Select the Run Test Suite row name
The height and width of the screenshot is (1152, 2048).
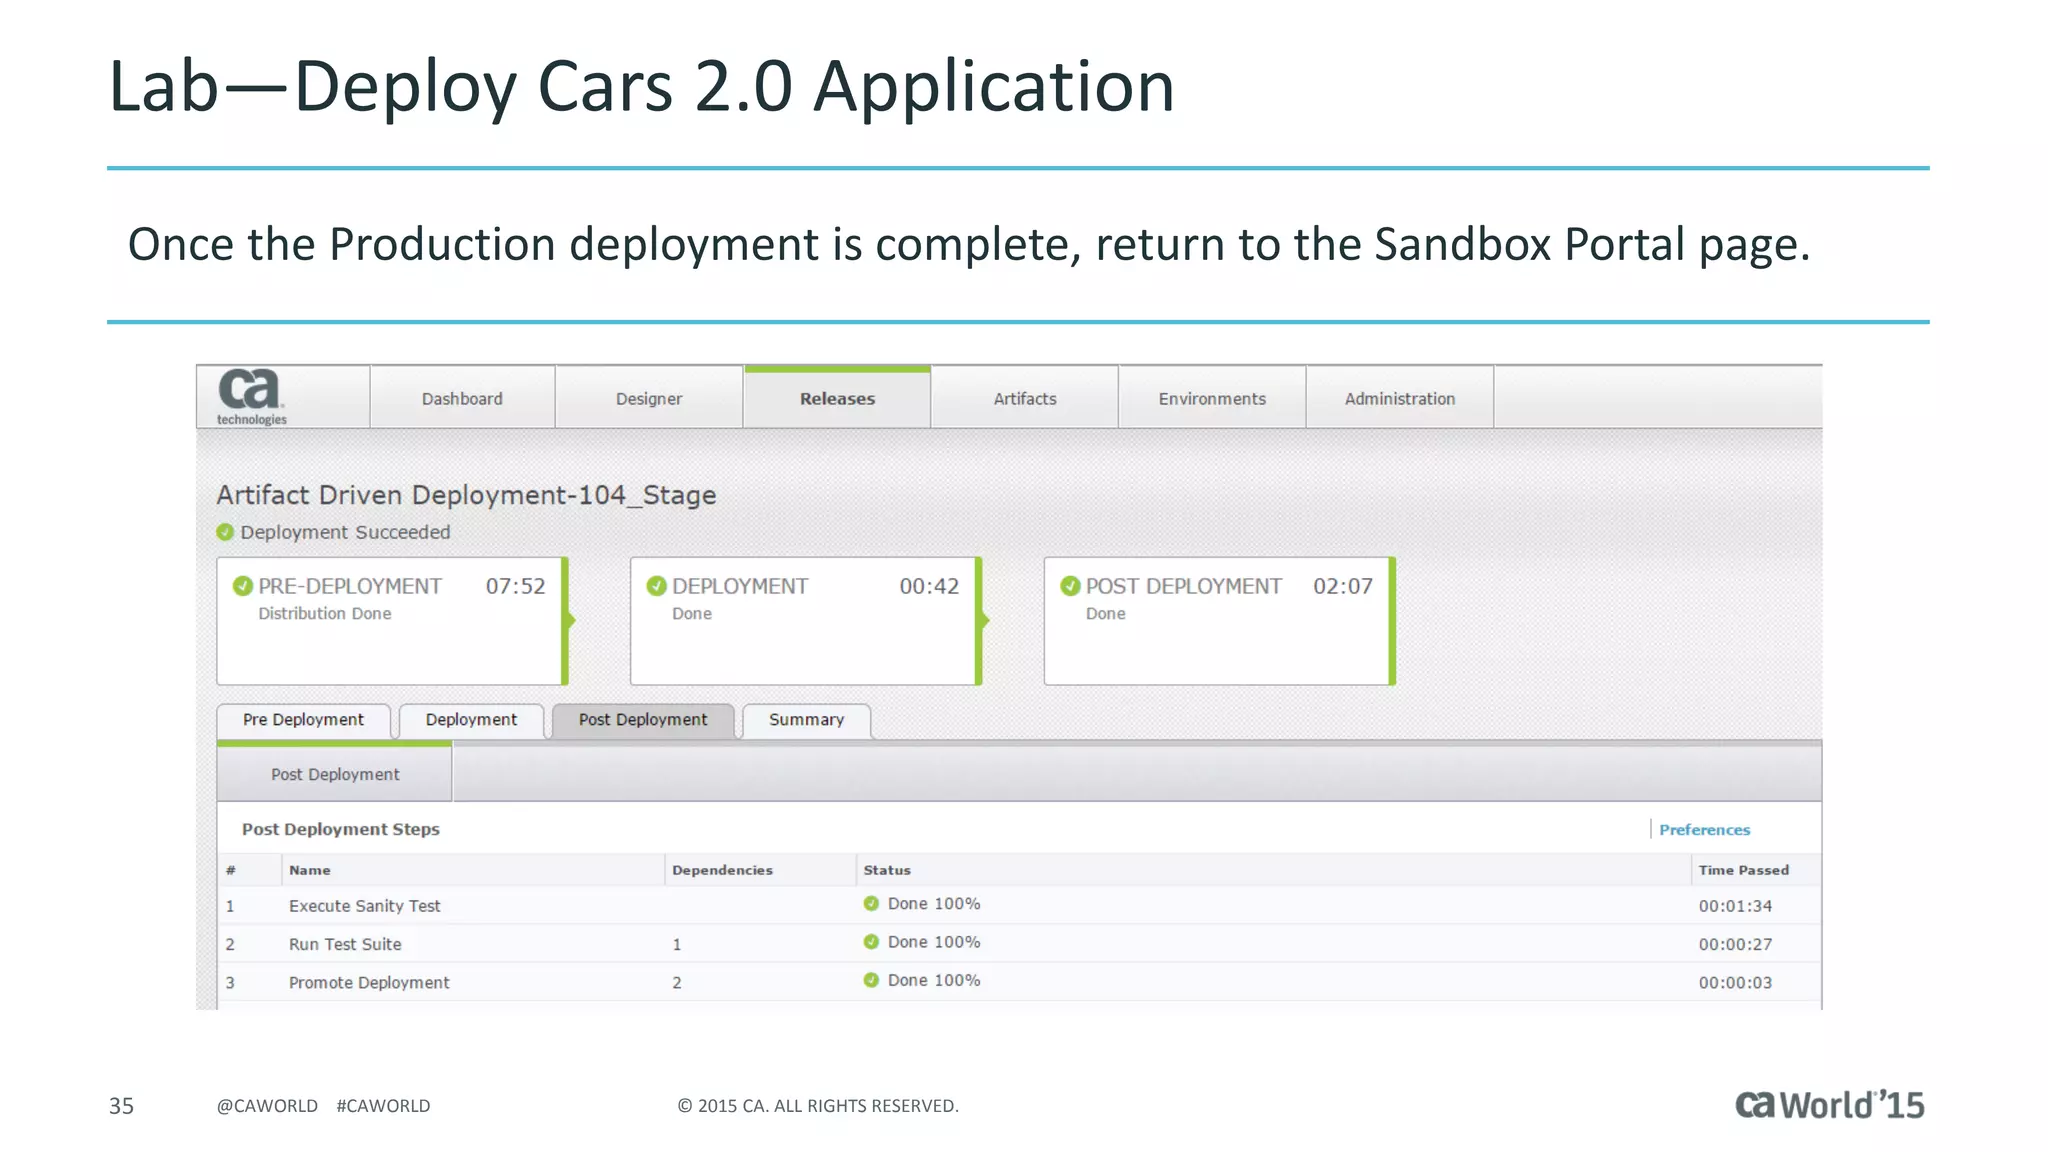pyautogui.click(x=345, y=944)
